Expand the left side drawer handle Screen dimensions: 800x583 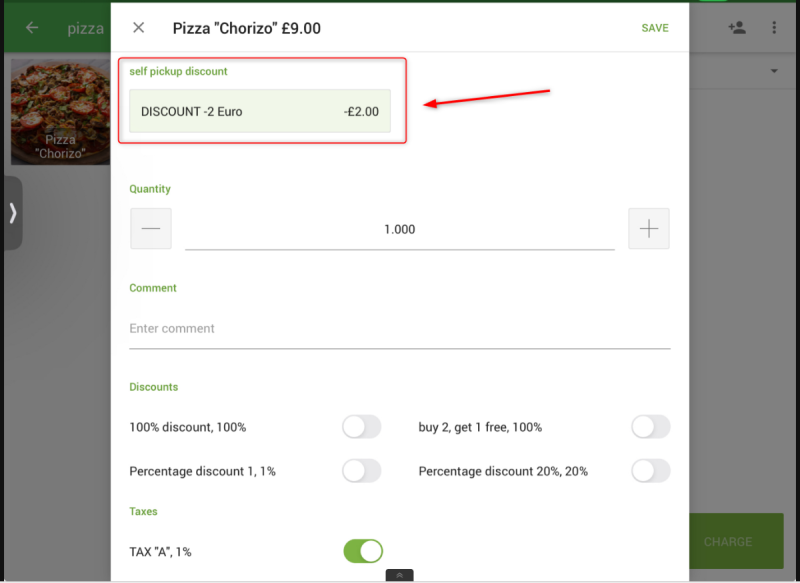tap(12, 212)
